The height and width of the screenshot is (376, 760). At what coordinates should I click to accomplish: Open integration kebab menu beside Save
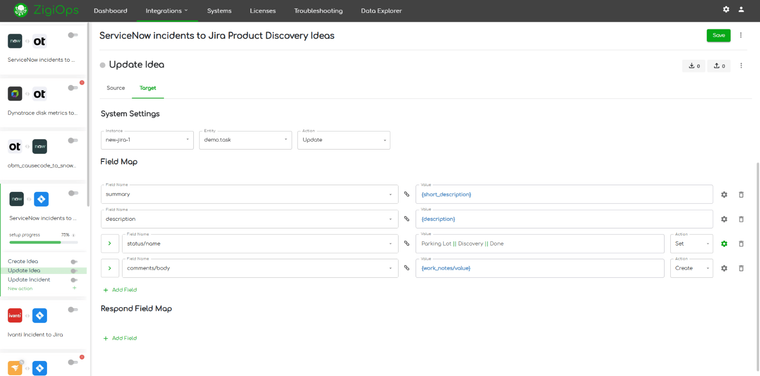pos(741,35)
